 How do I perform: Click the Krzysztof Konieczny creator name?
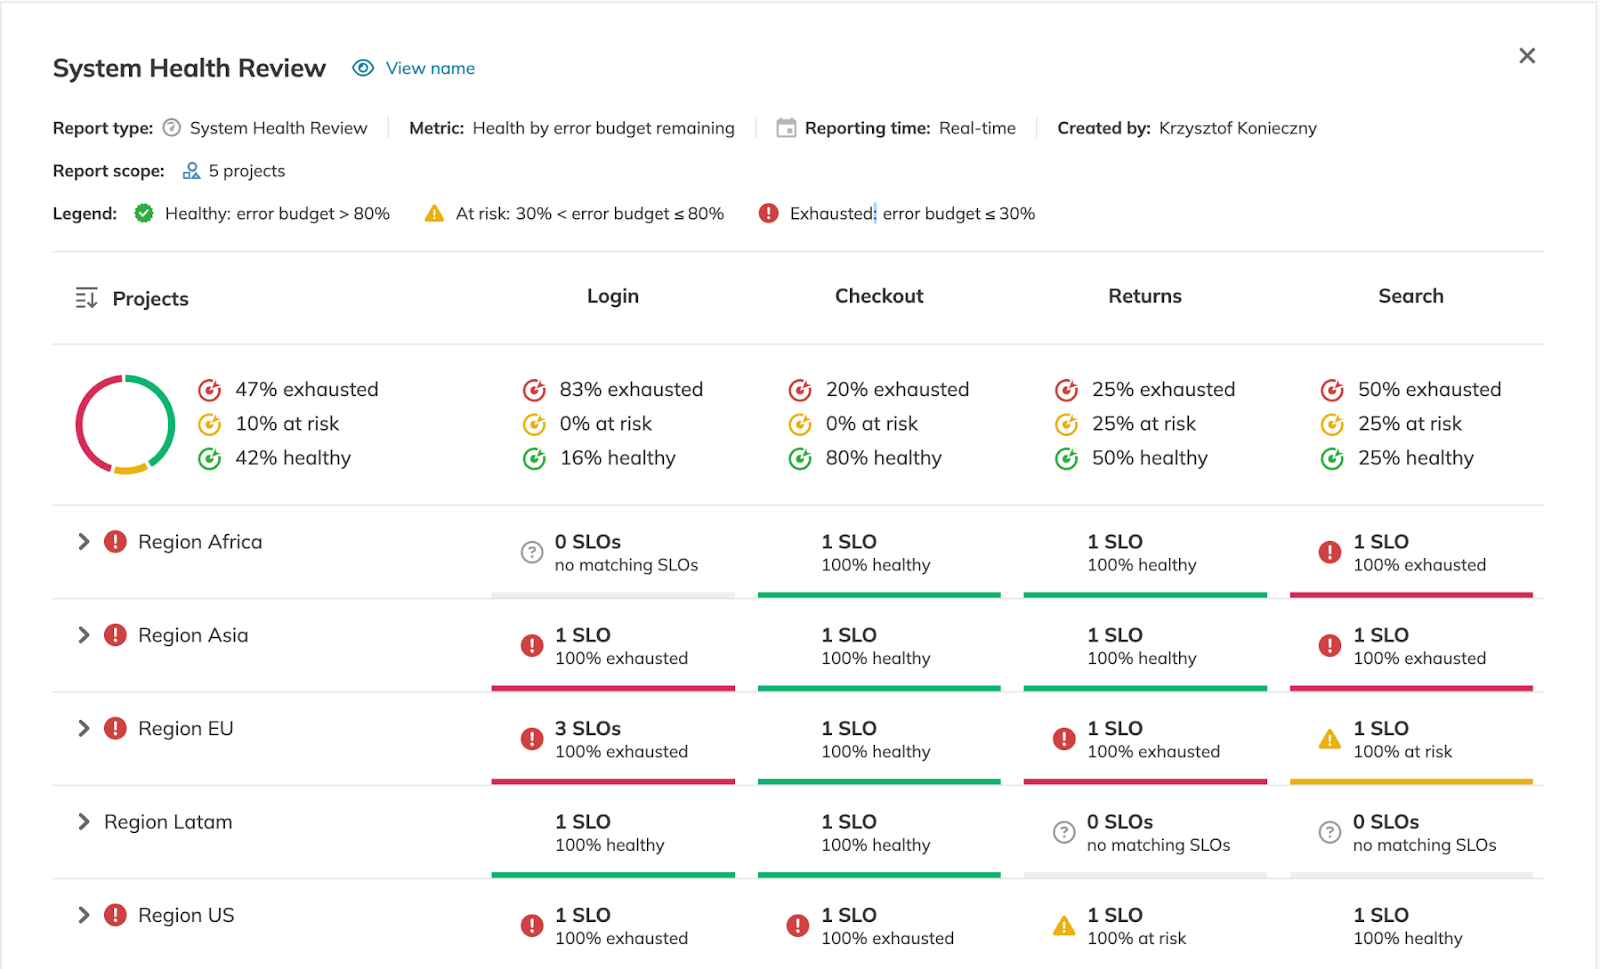(1237, 128)
